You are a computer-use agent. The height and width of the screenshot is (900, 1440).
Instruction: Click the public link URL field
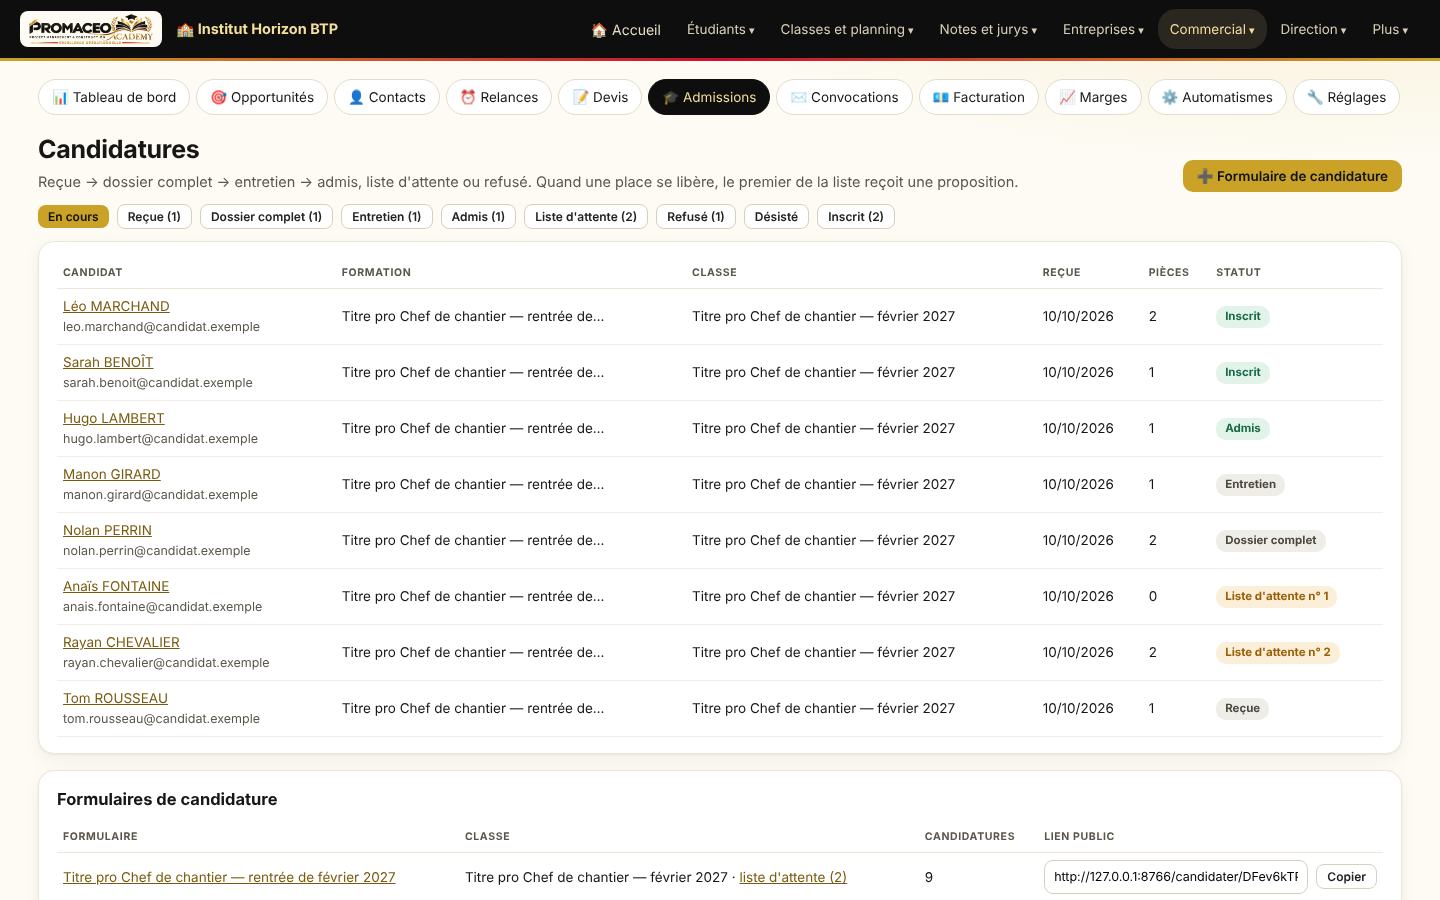[x=1176, y=877]
